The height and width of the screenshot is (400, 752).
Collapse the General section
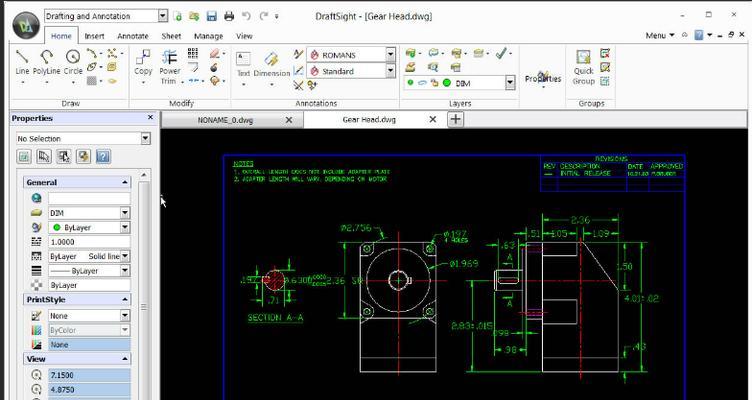click(125, 182)
